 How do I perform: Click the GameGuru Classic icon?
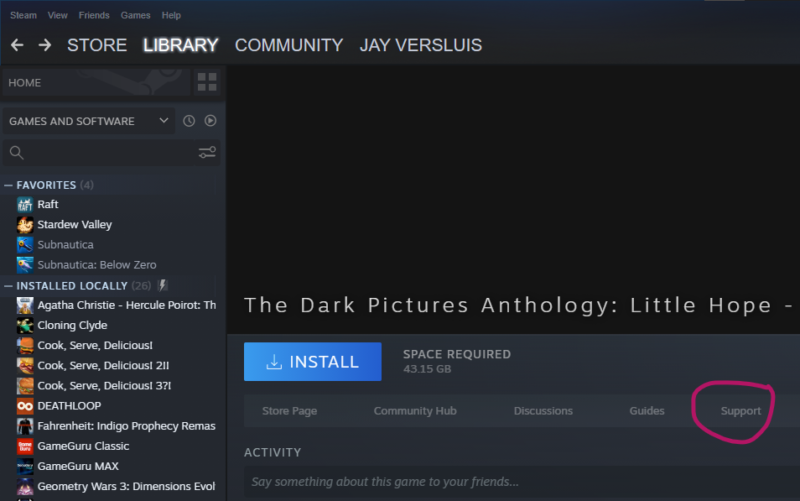25,446
